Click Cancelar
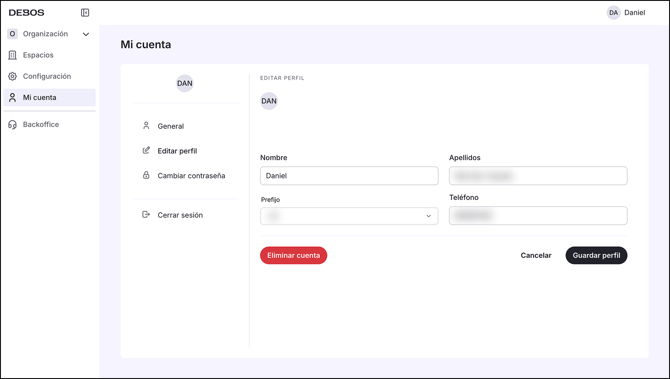670x379 pixels. [x=536, y=256]
